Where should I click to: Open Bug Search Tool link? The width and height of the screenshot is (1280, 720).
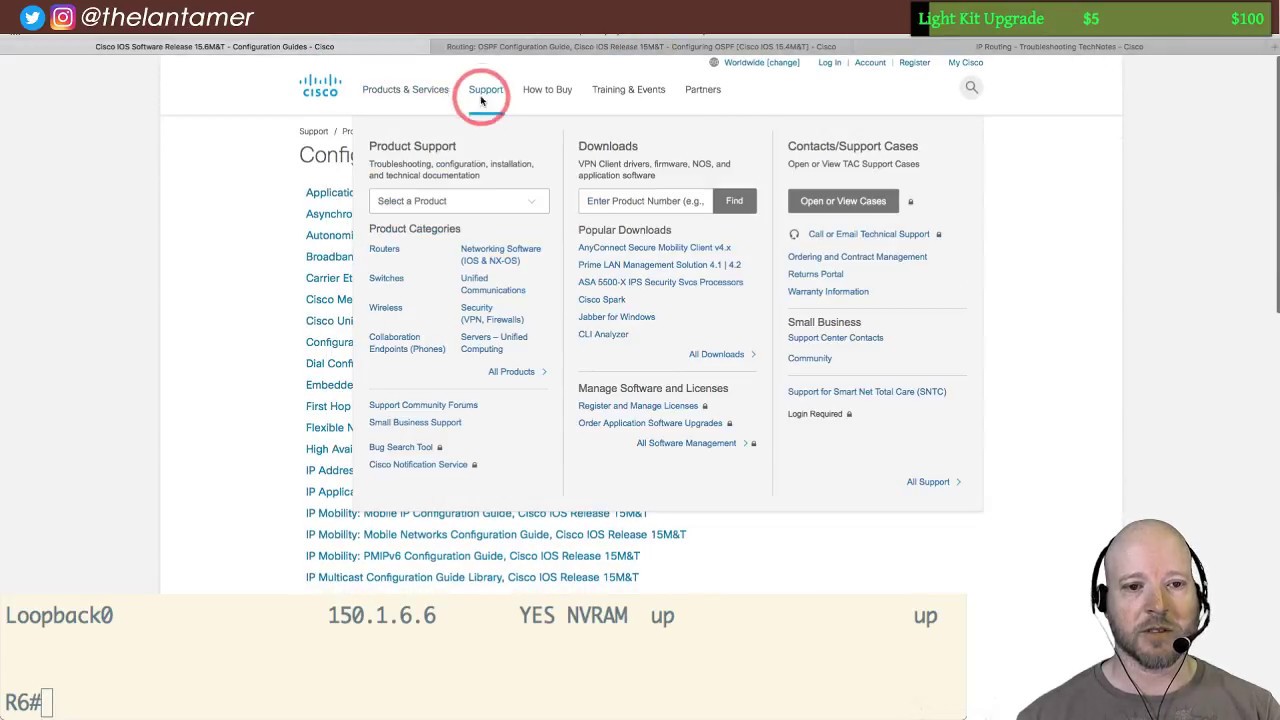coord(401,447)
